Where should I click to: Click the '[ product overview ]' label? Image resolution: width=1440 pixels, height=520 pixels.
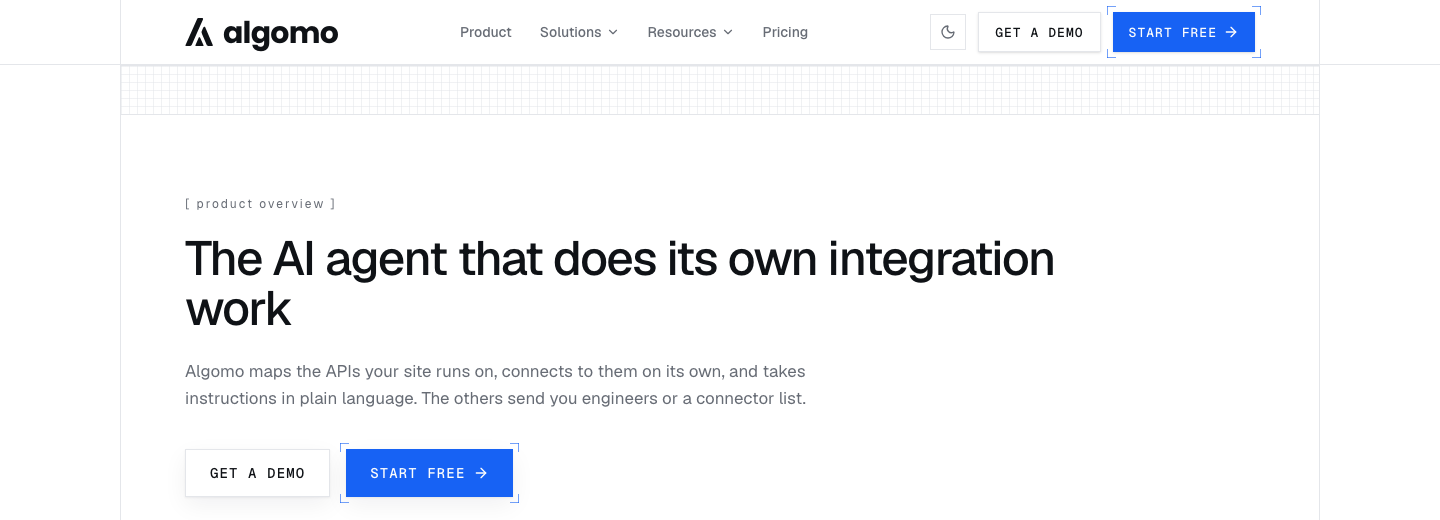coord(260,204)
